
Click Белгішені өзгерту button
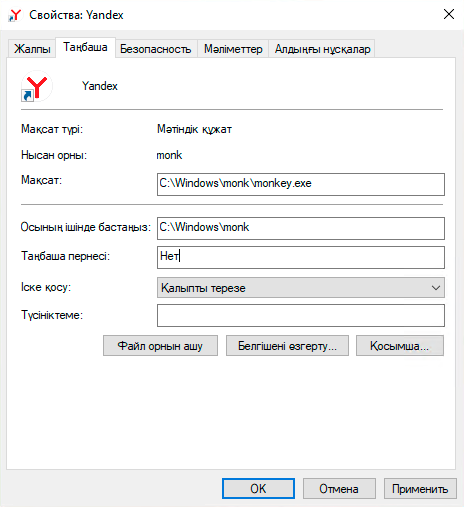click(287, 346)
